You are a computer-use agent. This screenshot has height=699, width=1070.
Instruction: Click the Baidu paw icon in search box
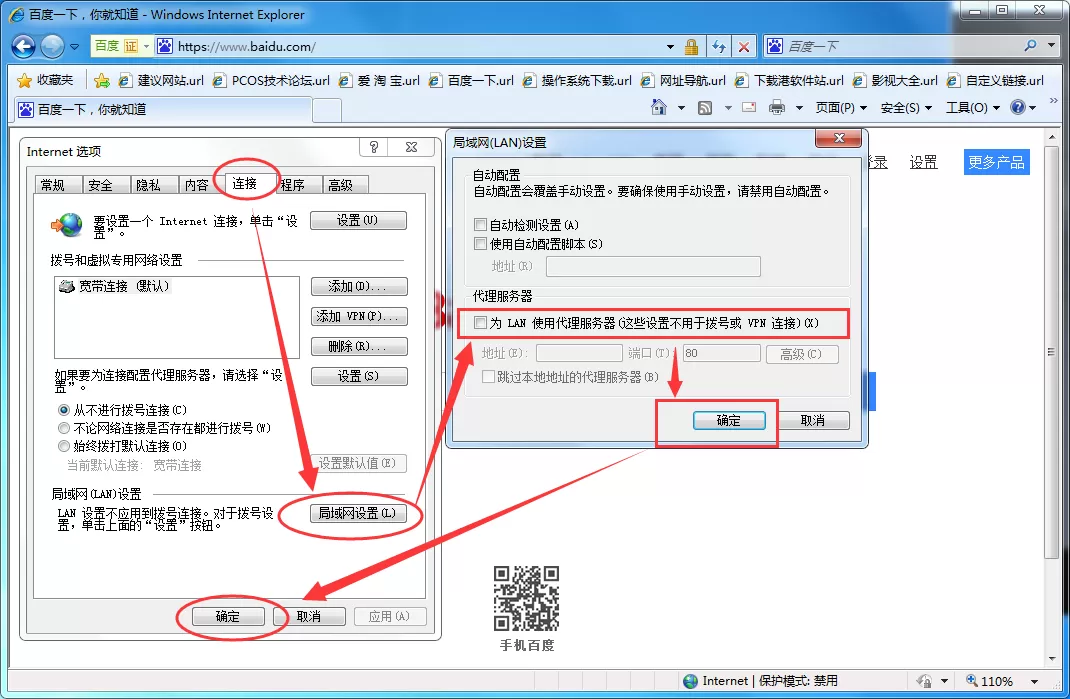[x=775, y=46]
